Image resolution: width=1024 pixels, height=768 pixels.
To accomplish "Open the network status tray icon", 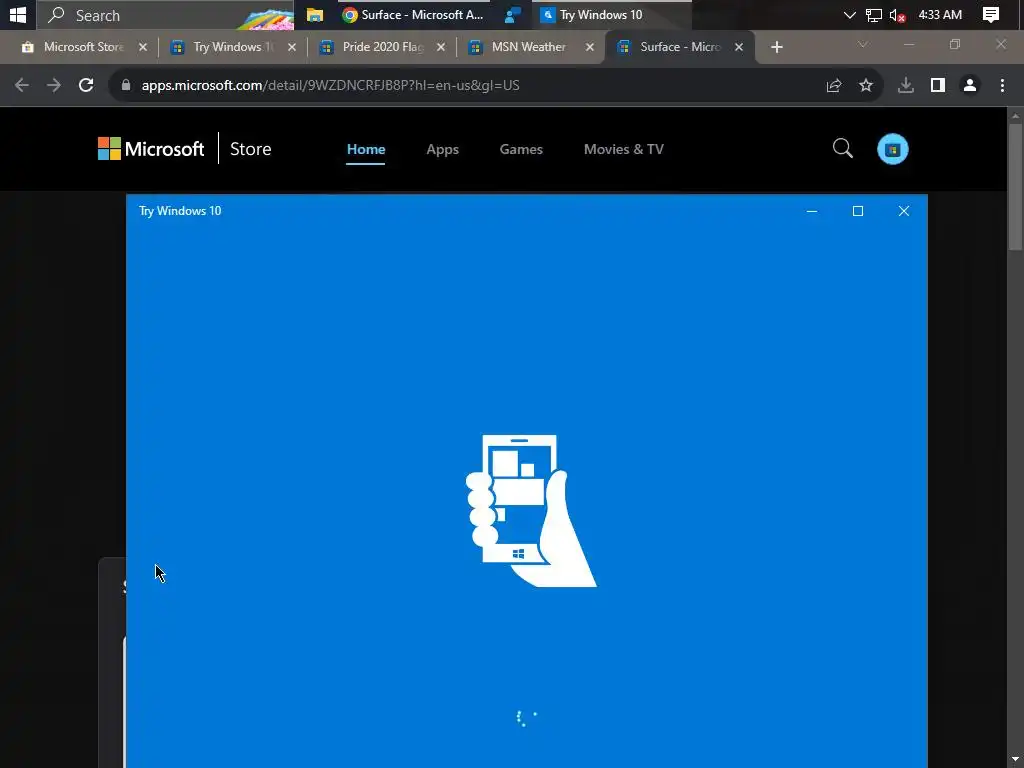I will (874, 15).
